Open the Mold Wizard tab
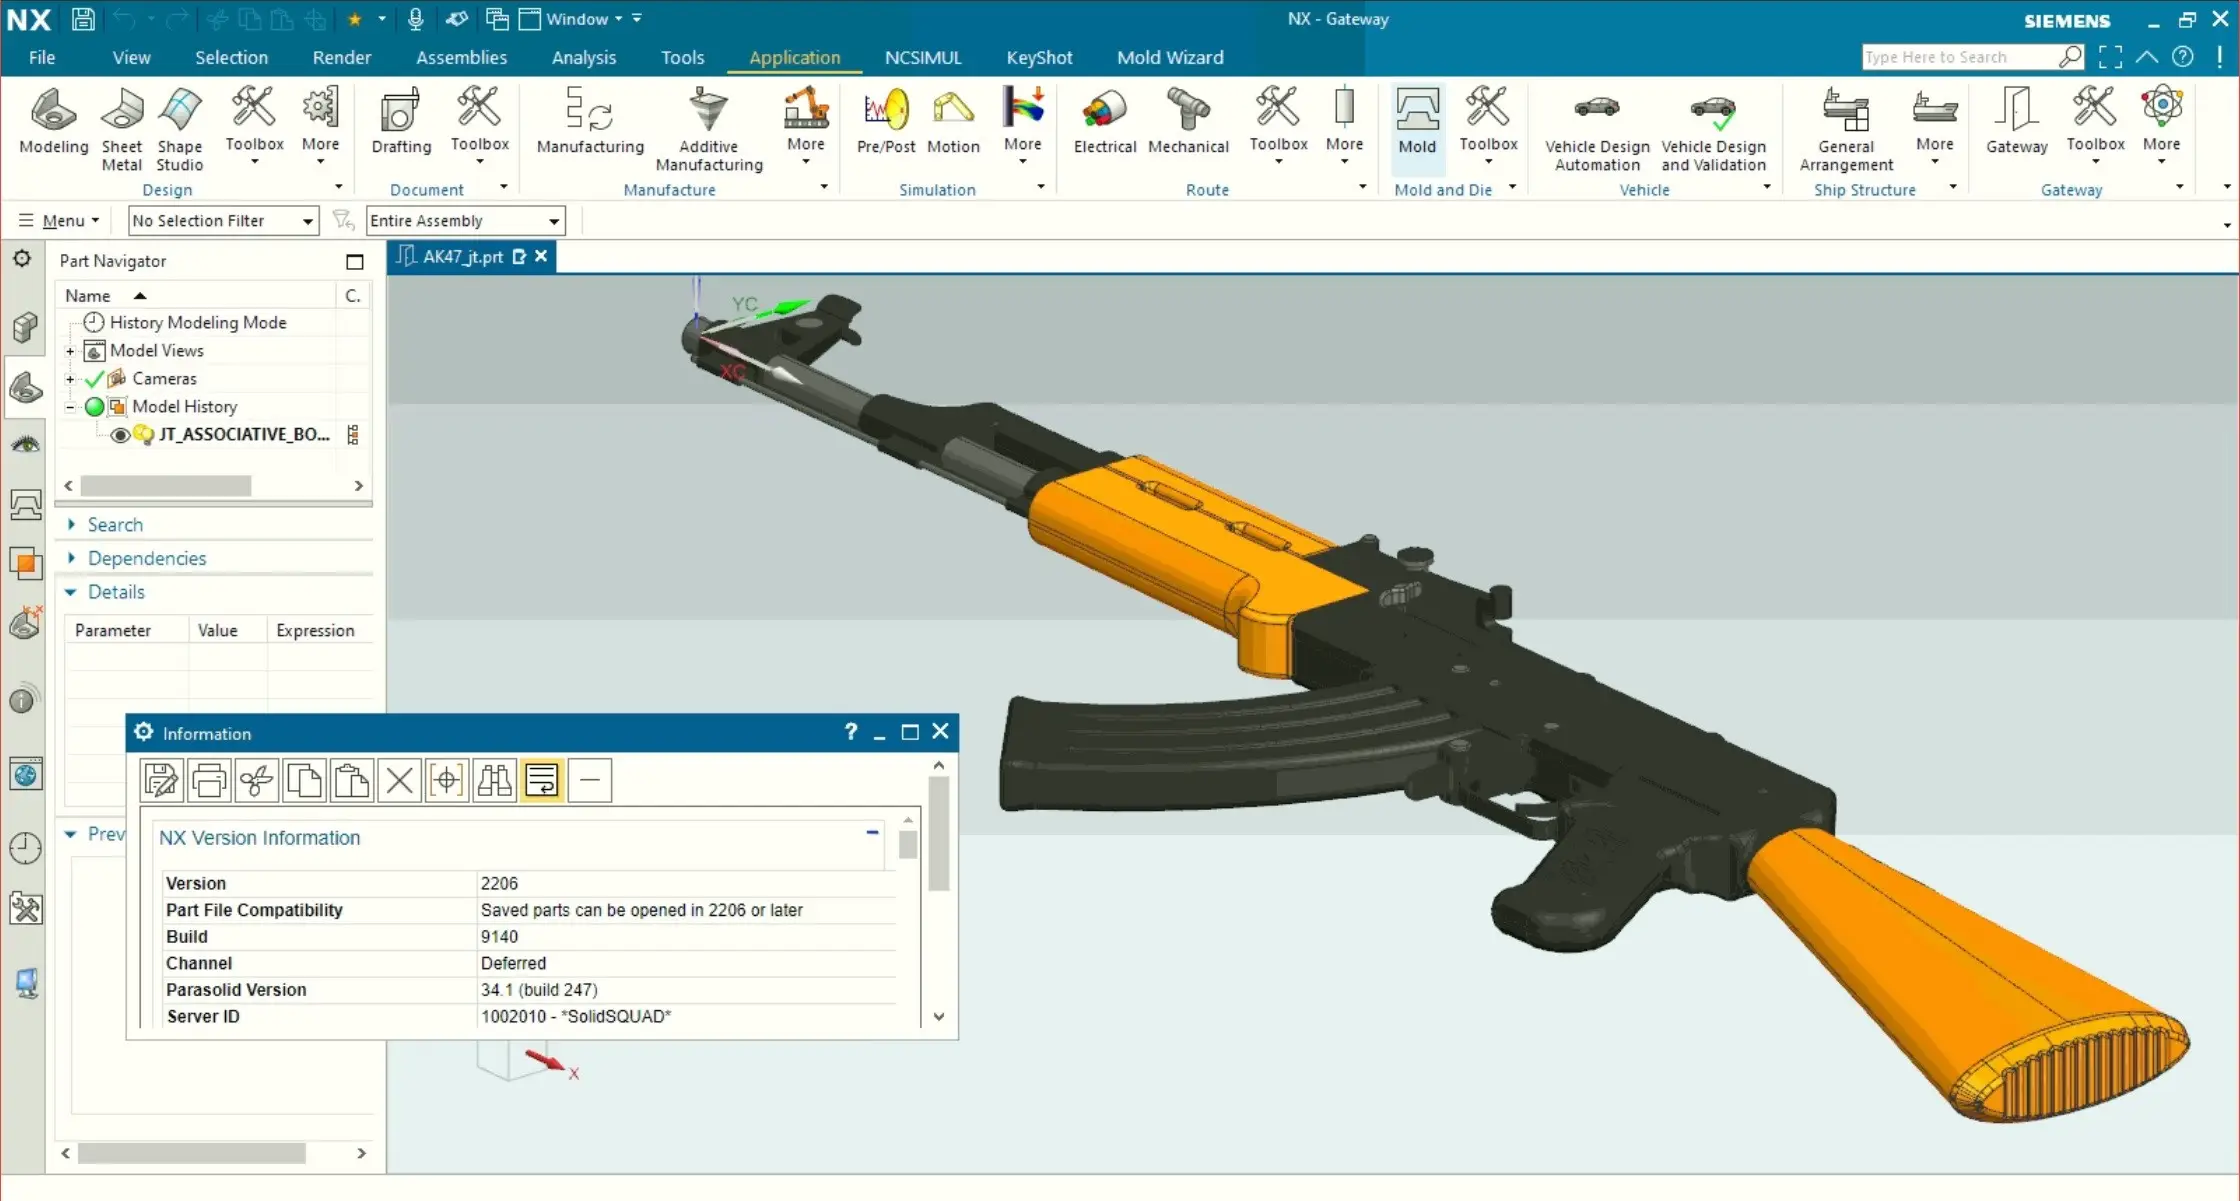The image size is (2240, 1201). [x=1170, y=57]
